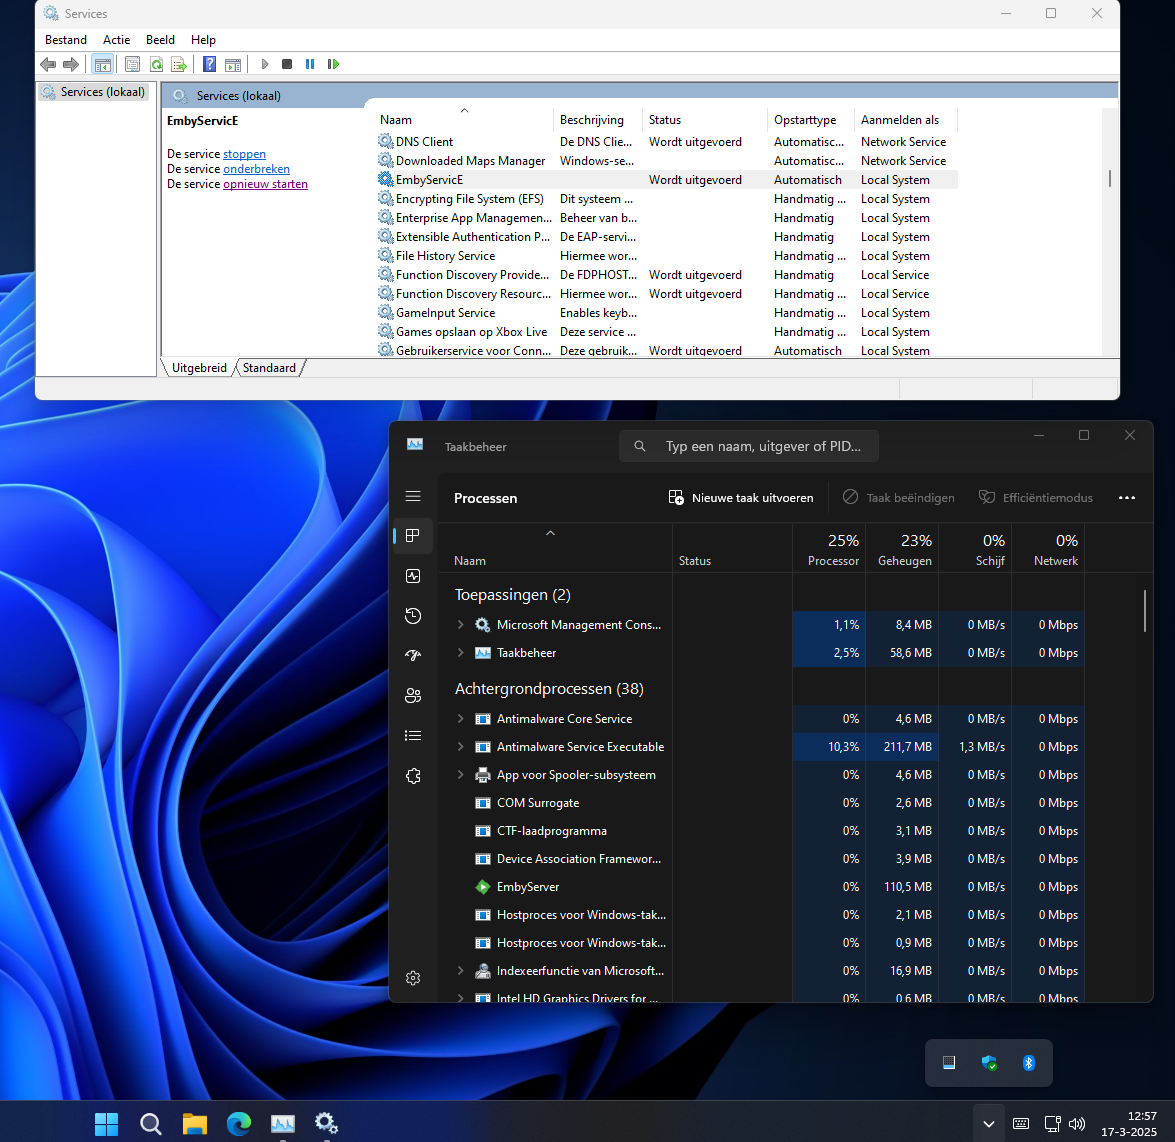Switch to the Standaard tab
The image size is (1175, 1142).
[269, 368]
